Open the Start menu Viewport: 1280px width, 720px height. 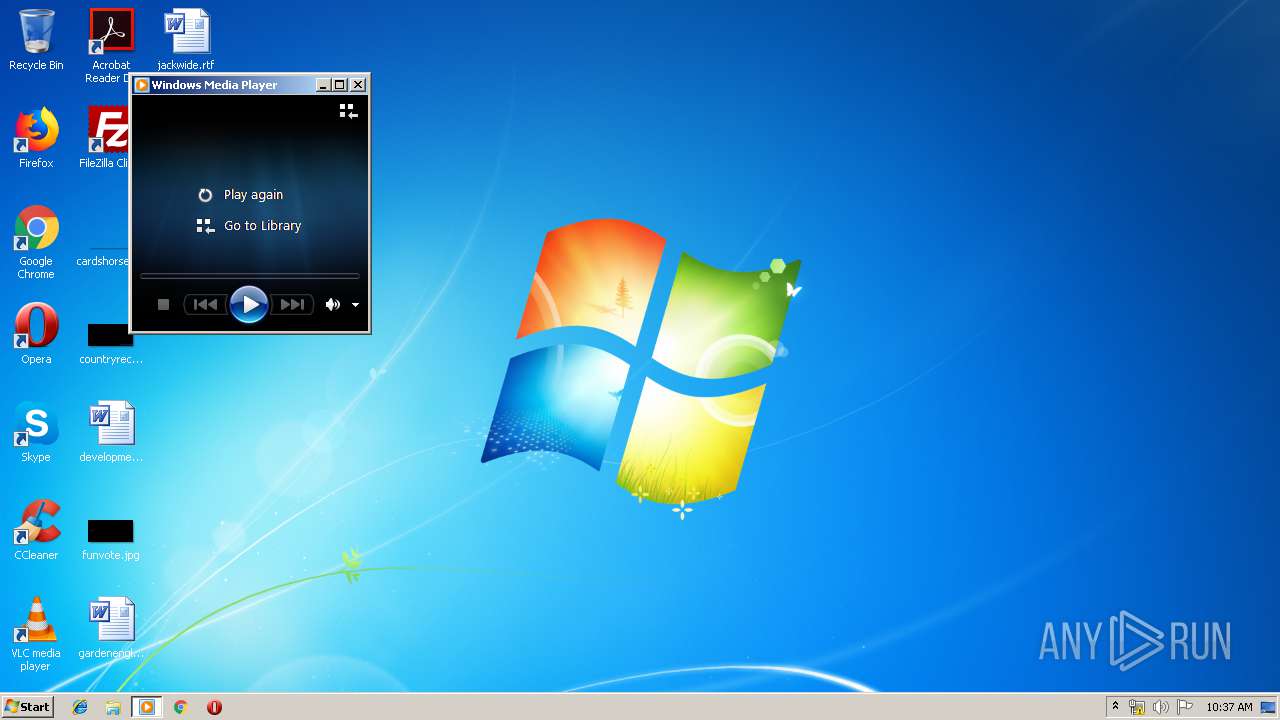point(28,707)
